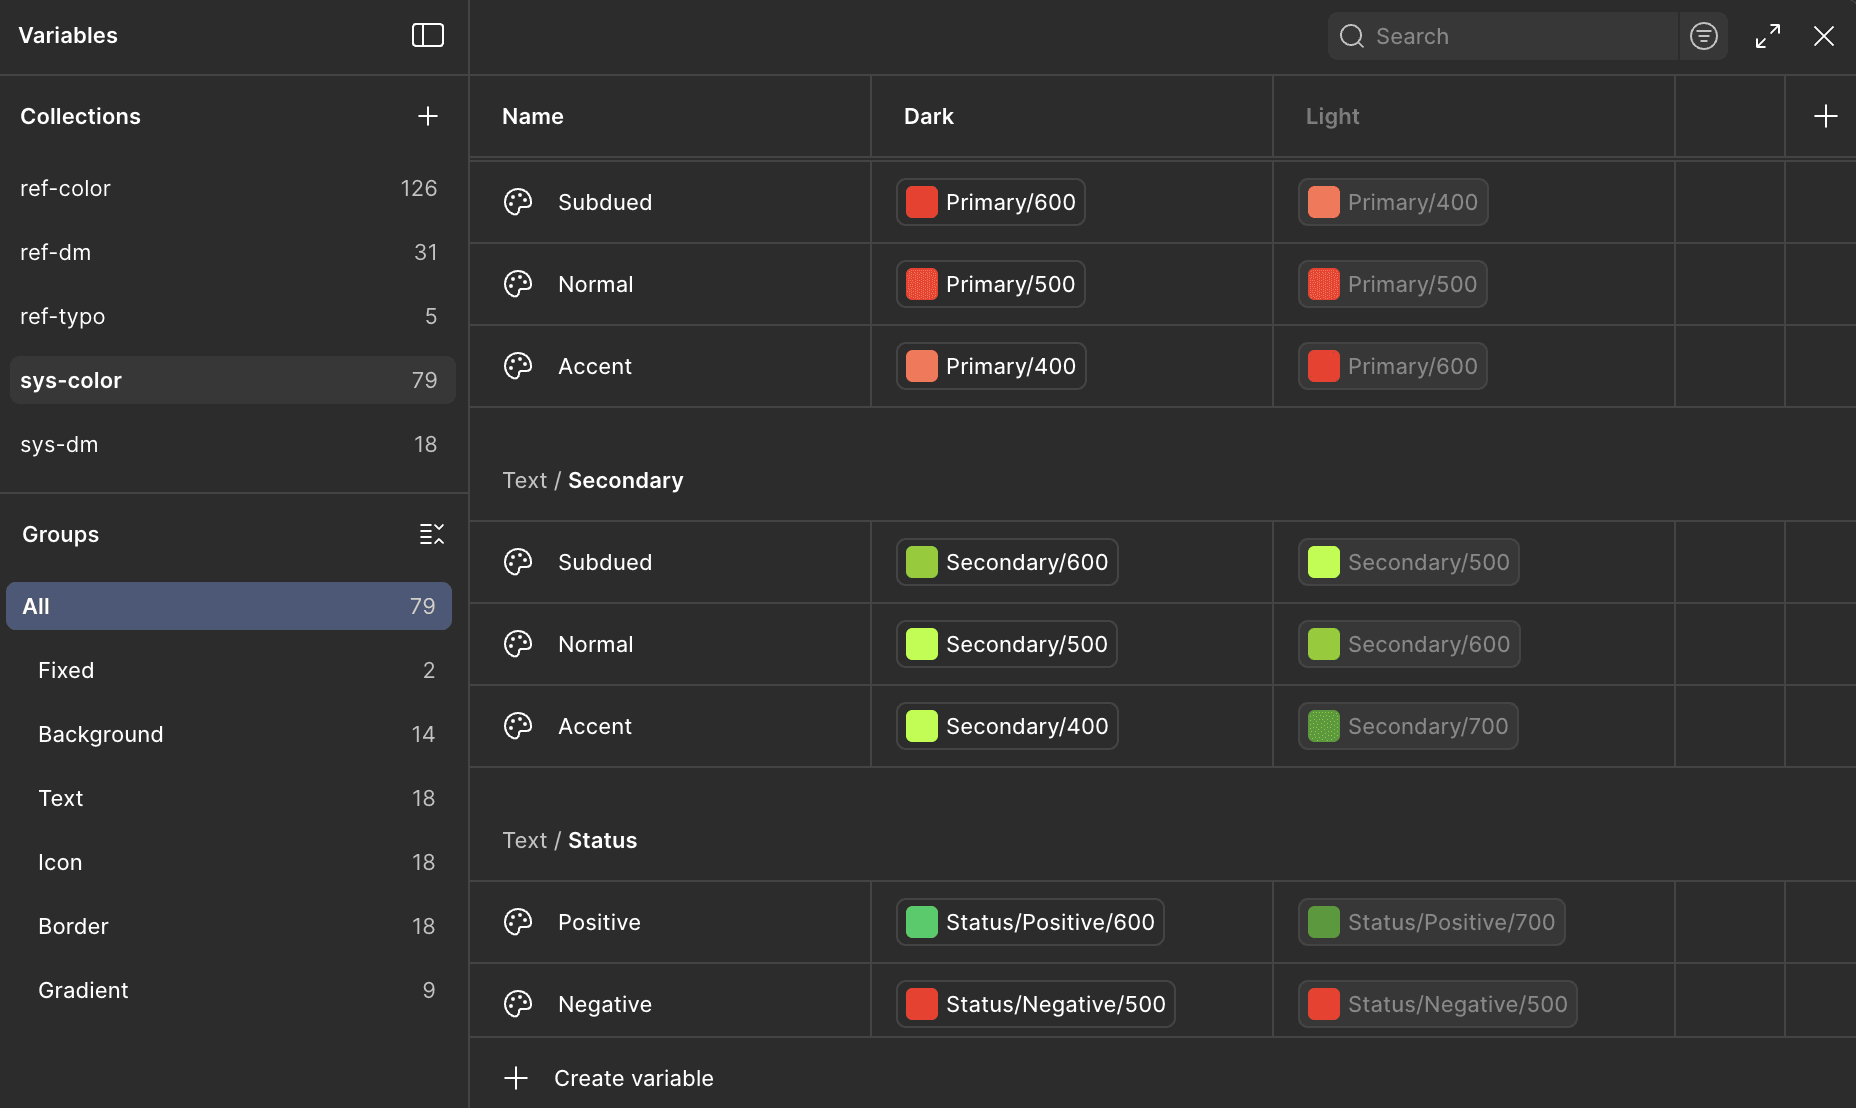
Task: Click palette icon for Primary Normal row
Action: [518, 284]
